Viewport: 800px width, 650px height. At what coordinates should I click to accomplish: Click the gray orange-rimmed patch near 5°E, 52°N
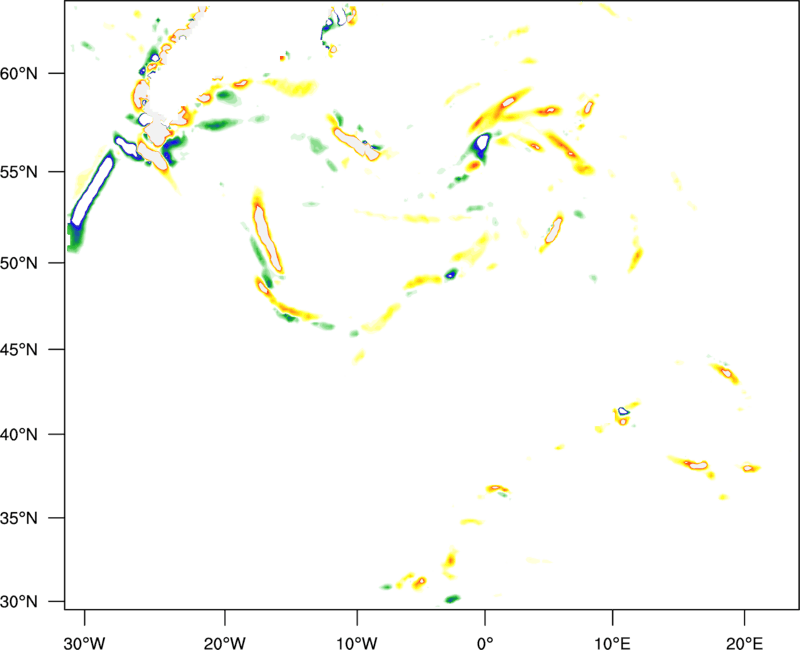click(x=554, y=231)
